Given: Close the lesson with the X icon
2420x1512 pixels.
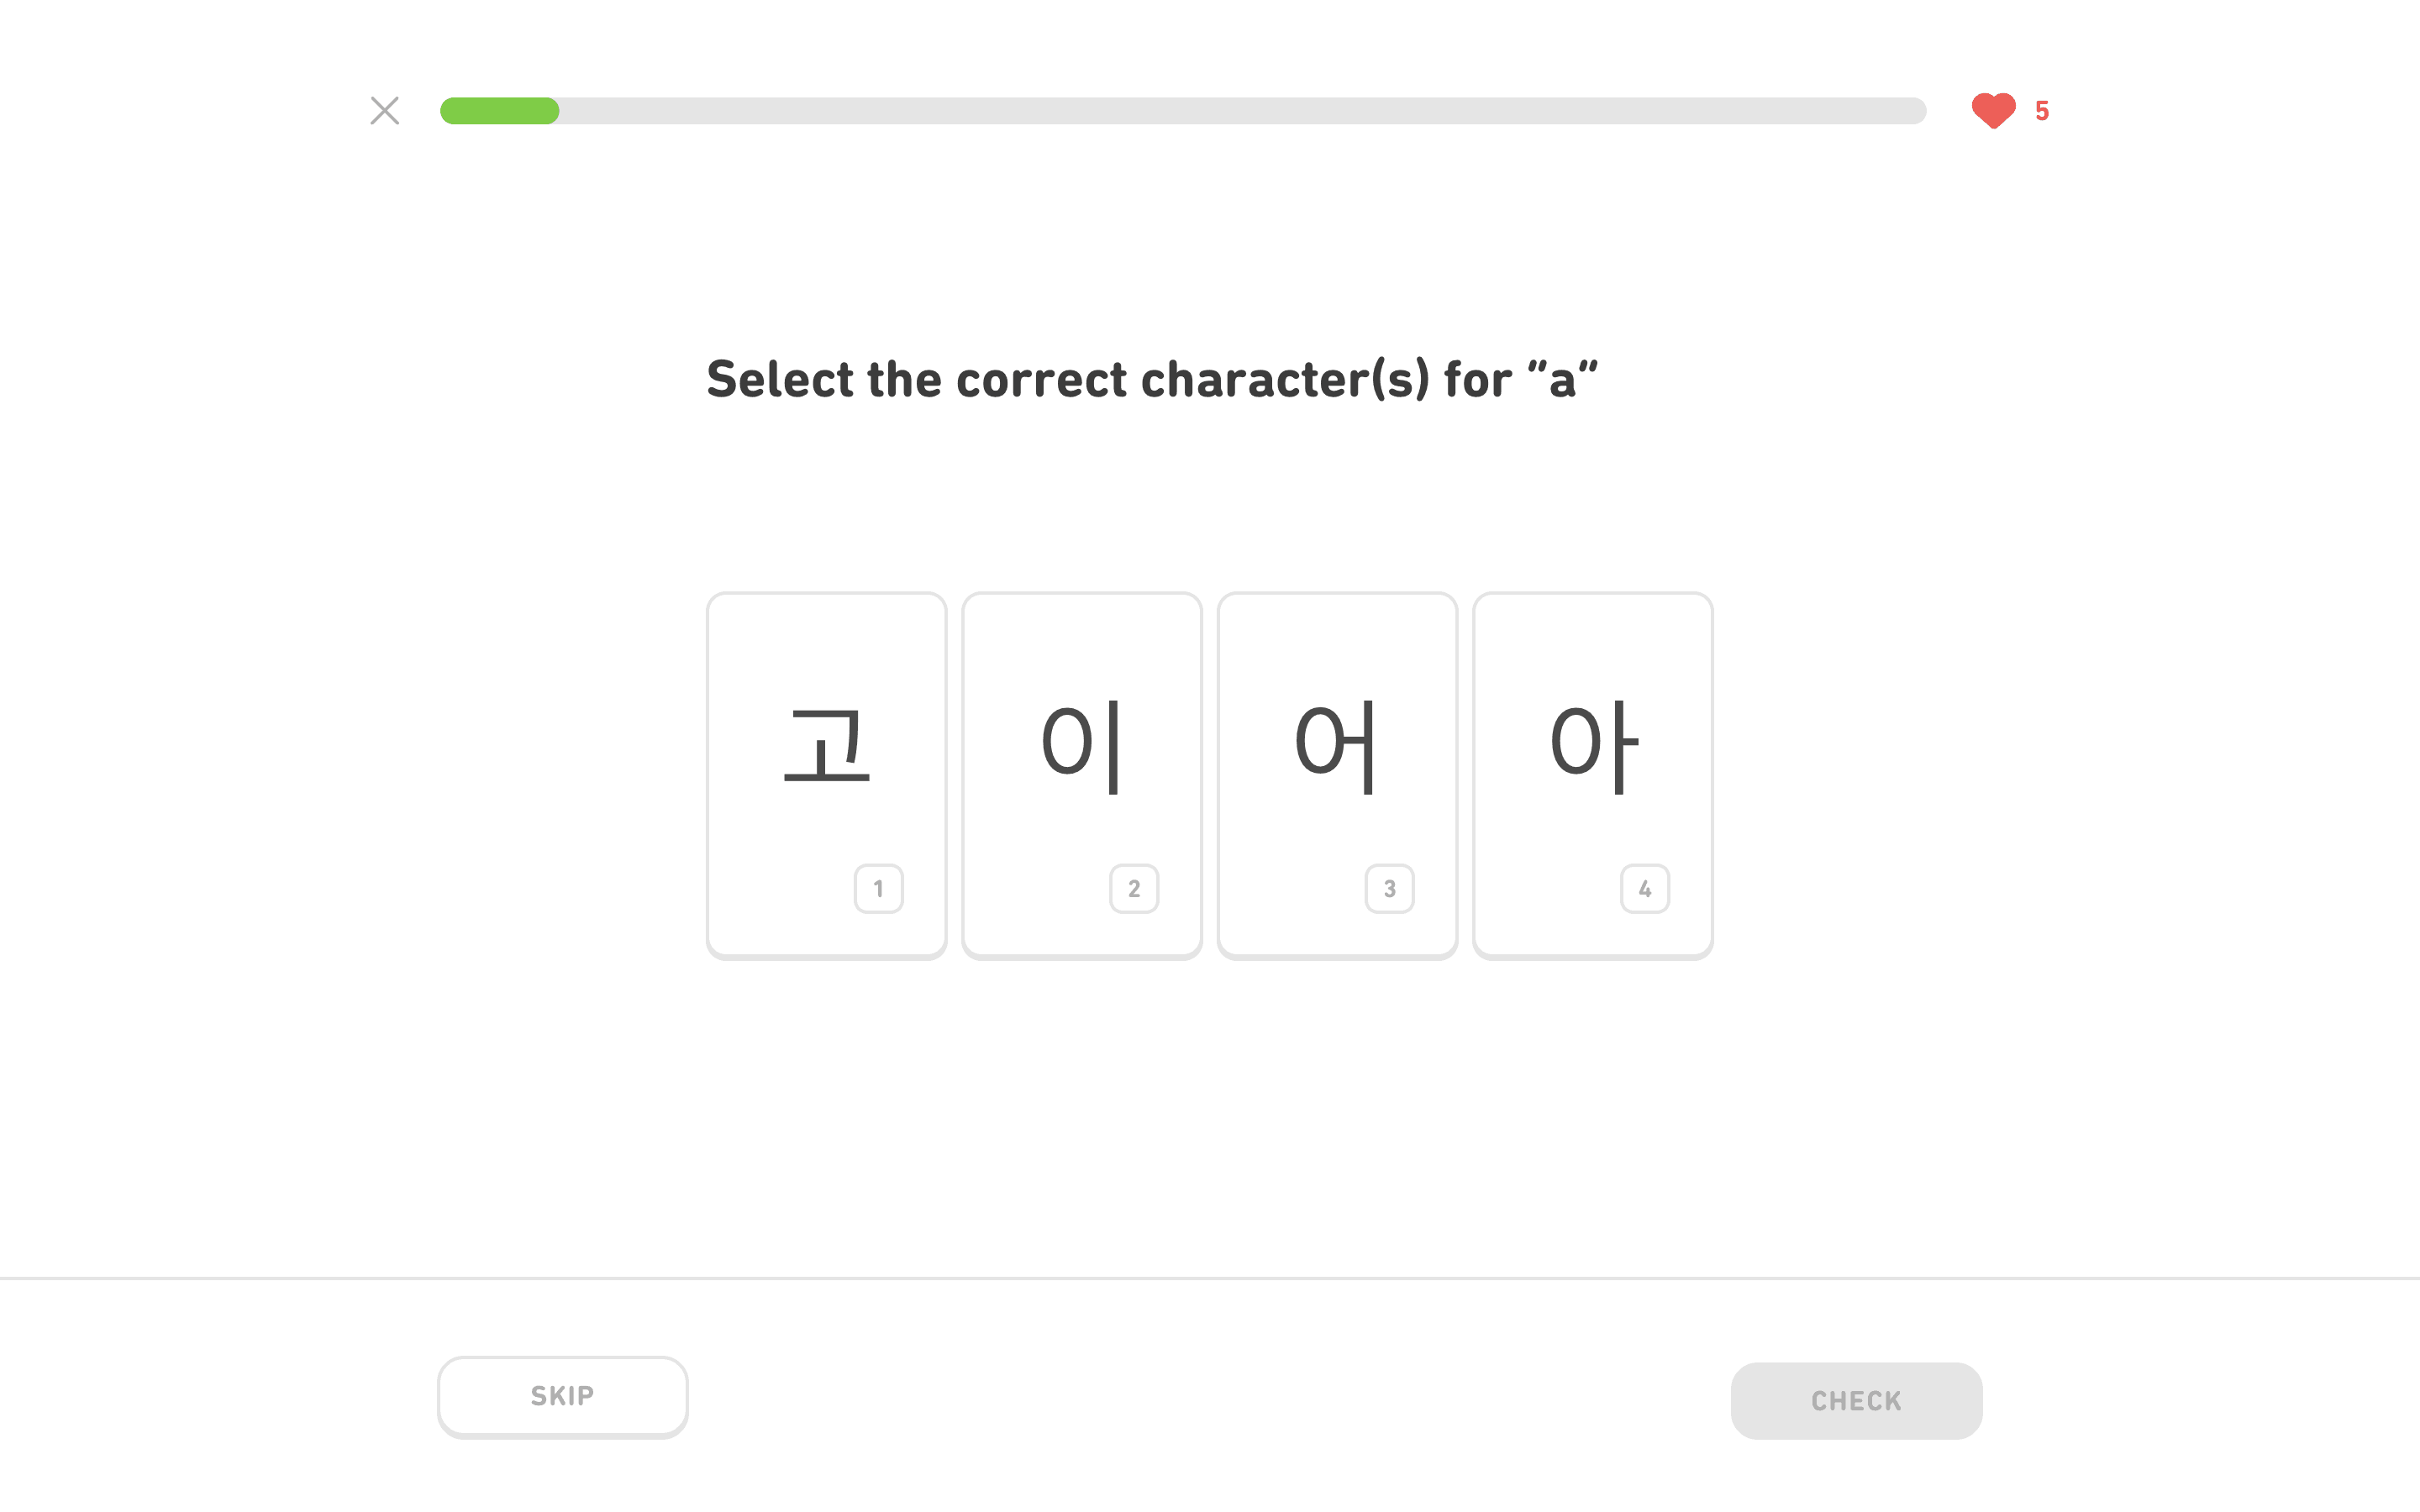Looking at the screenshot, I should 384,110.
